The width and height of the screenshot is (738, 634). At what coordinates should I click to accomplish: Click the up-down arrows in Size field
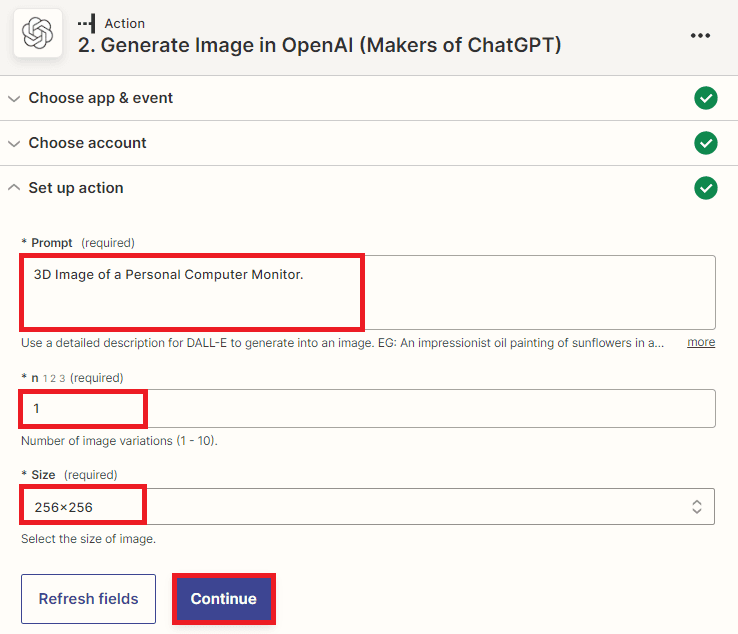697,507
